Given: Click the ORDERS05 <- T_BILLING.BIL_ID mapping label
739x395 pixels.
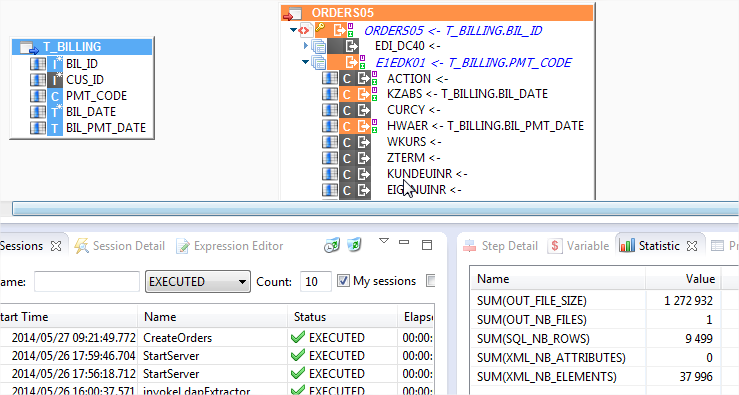Looking at the screenshot, I should click(453, 31).
